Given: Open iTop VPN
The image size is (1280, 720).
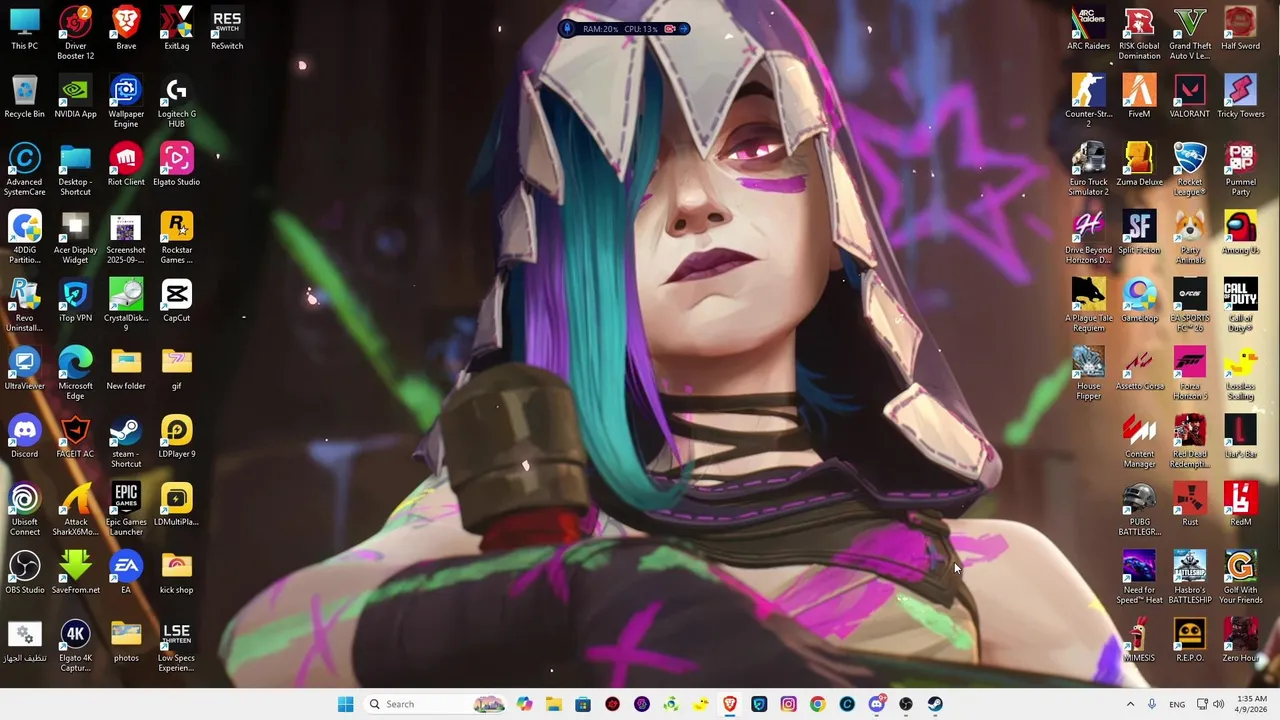Looking at the screenshot, I should (76, 301).
